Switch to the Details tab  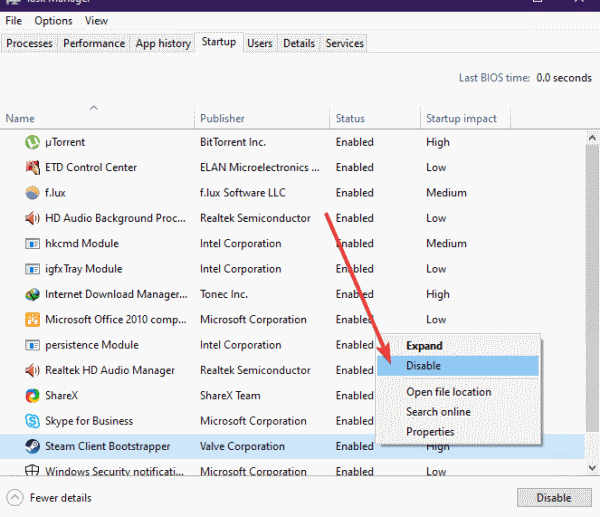[x=299, y=43]
